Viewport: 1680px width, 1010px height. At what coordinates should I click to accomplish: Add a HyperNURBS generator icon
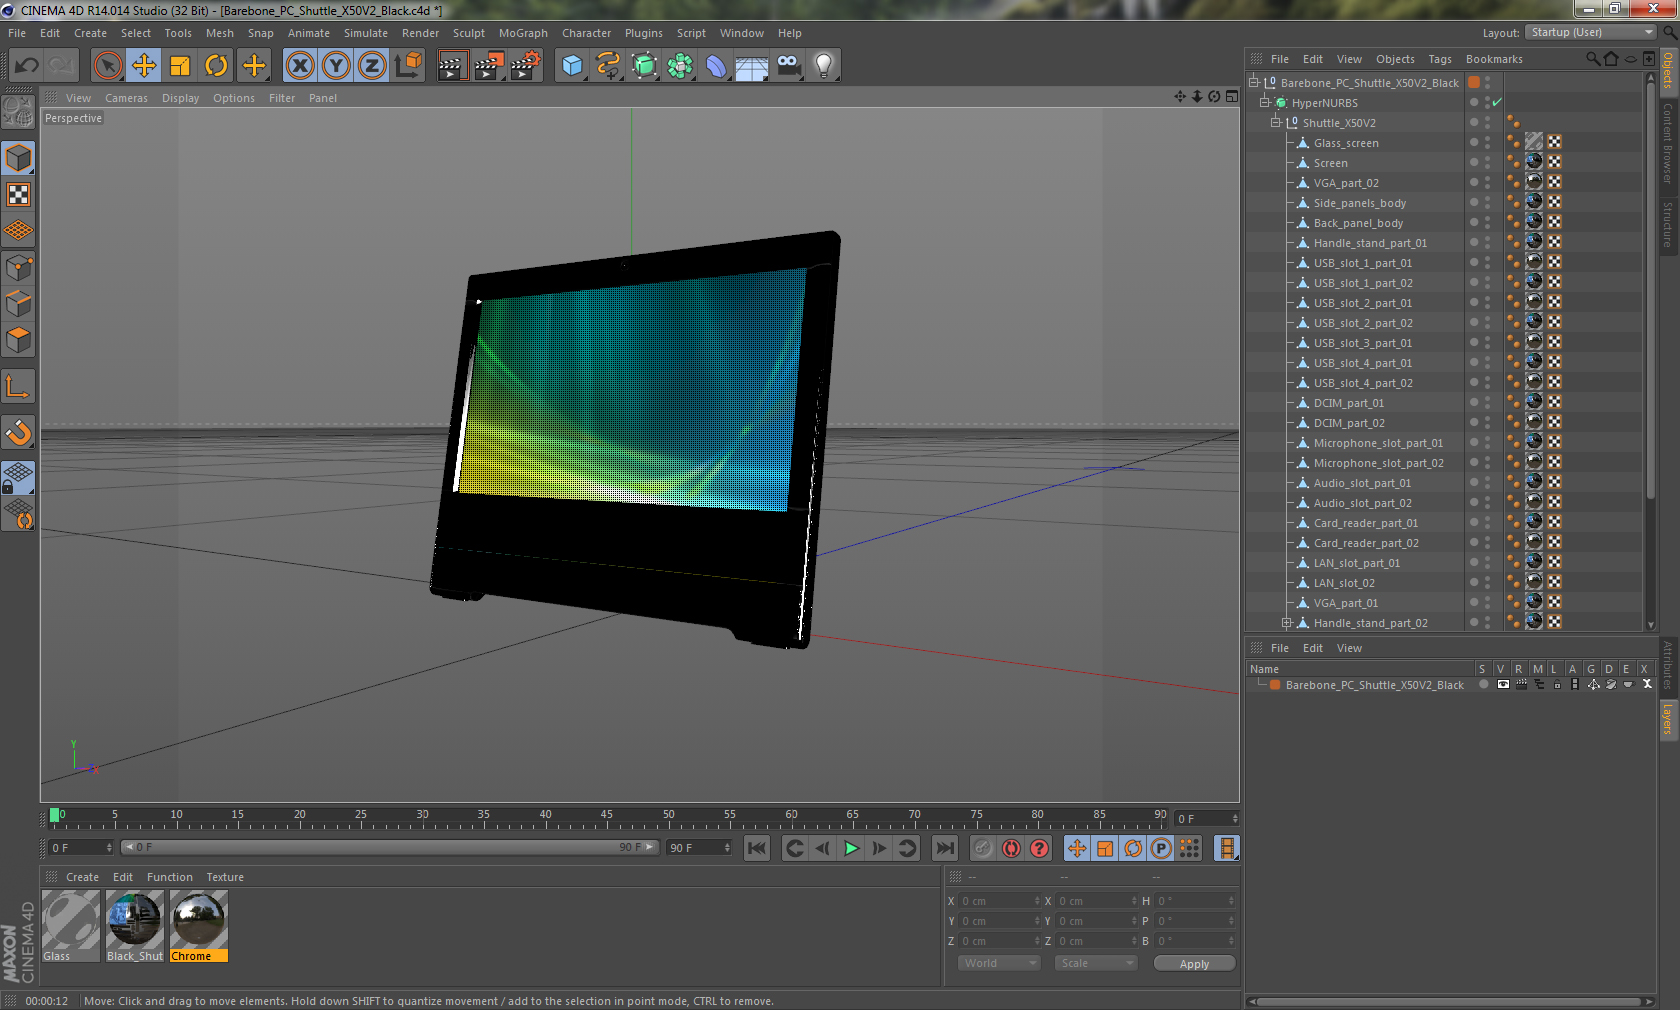click(645, 66)
